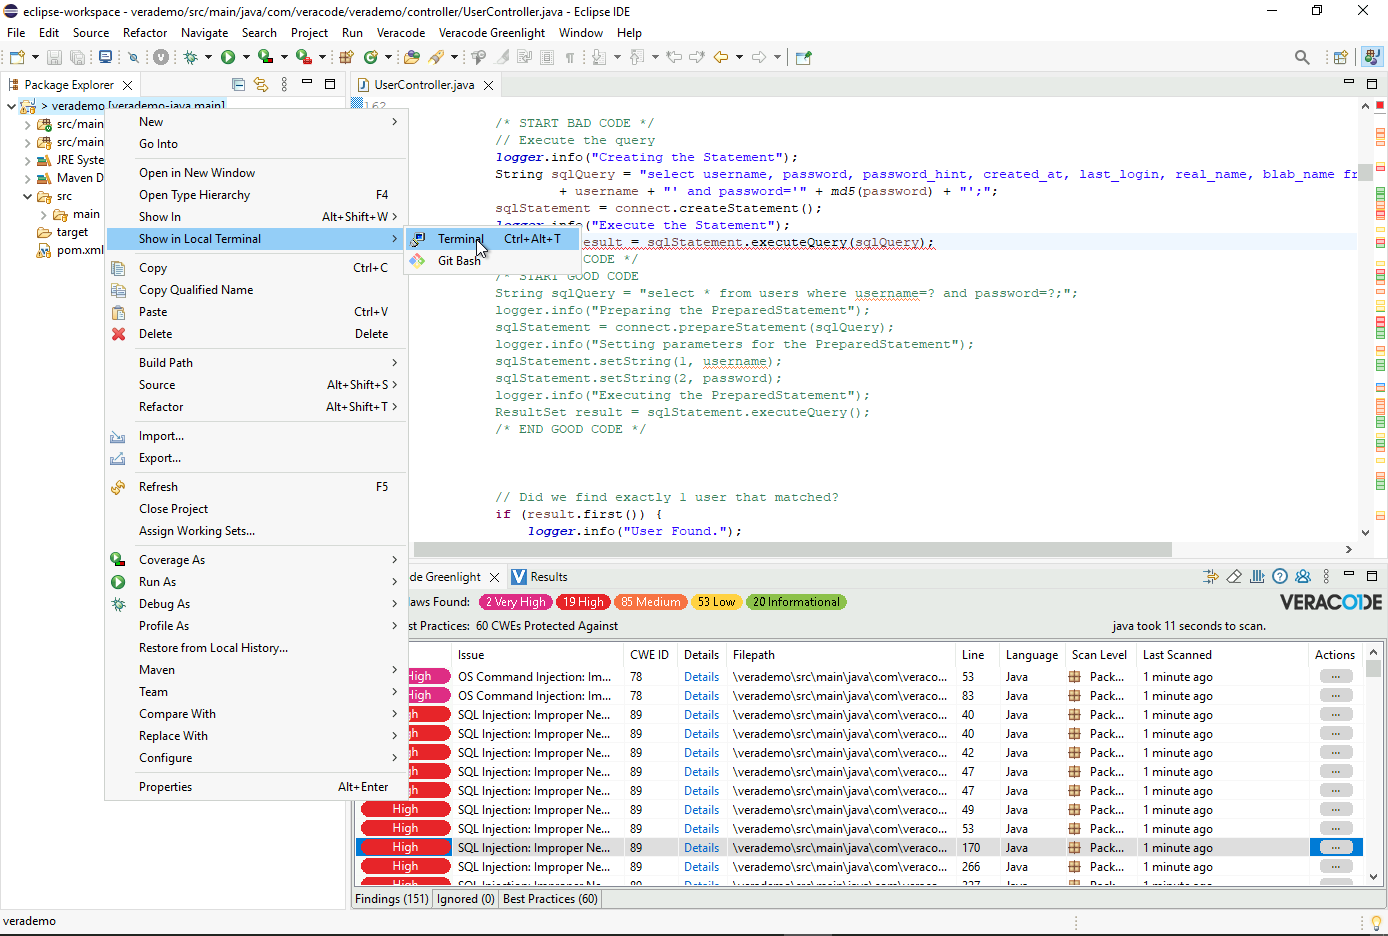Select Copy Qualified Name in context menu
This screenshot has width=1388, height=936.
pyautogui.click(x=256, y=290)
